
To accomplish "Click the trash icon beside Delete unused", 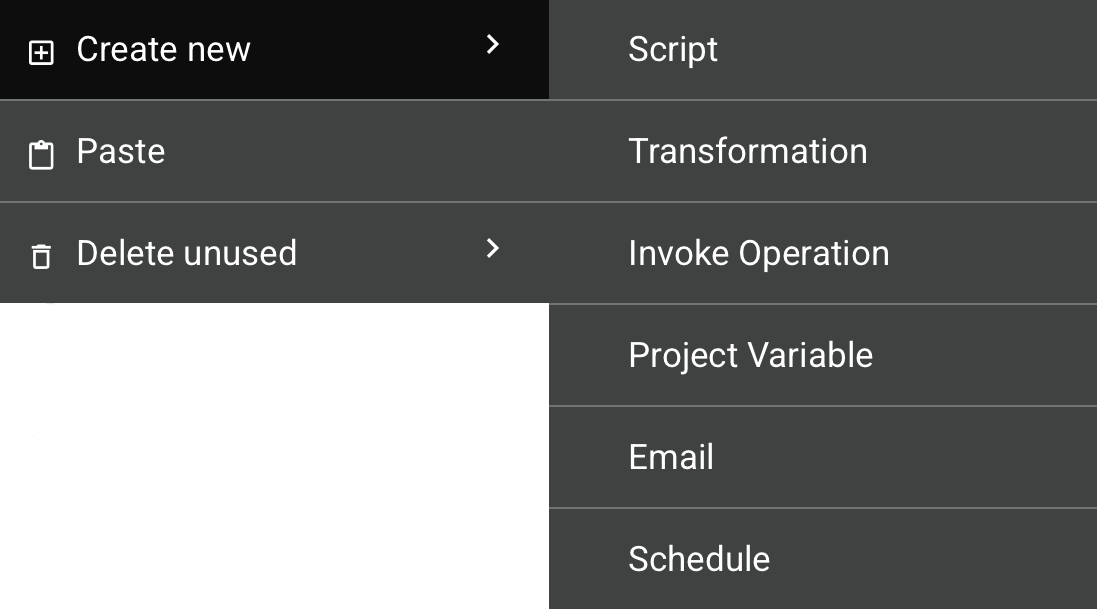I will [x=41, y=256].
